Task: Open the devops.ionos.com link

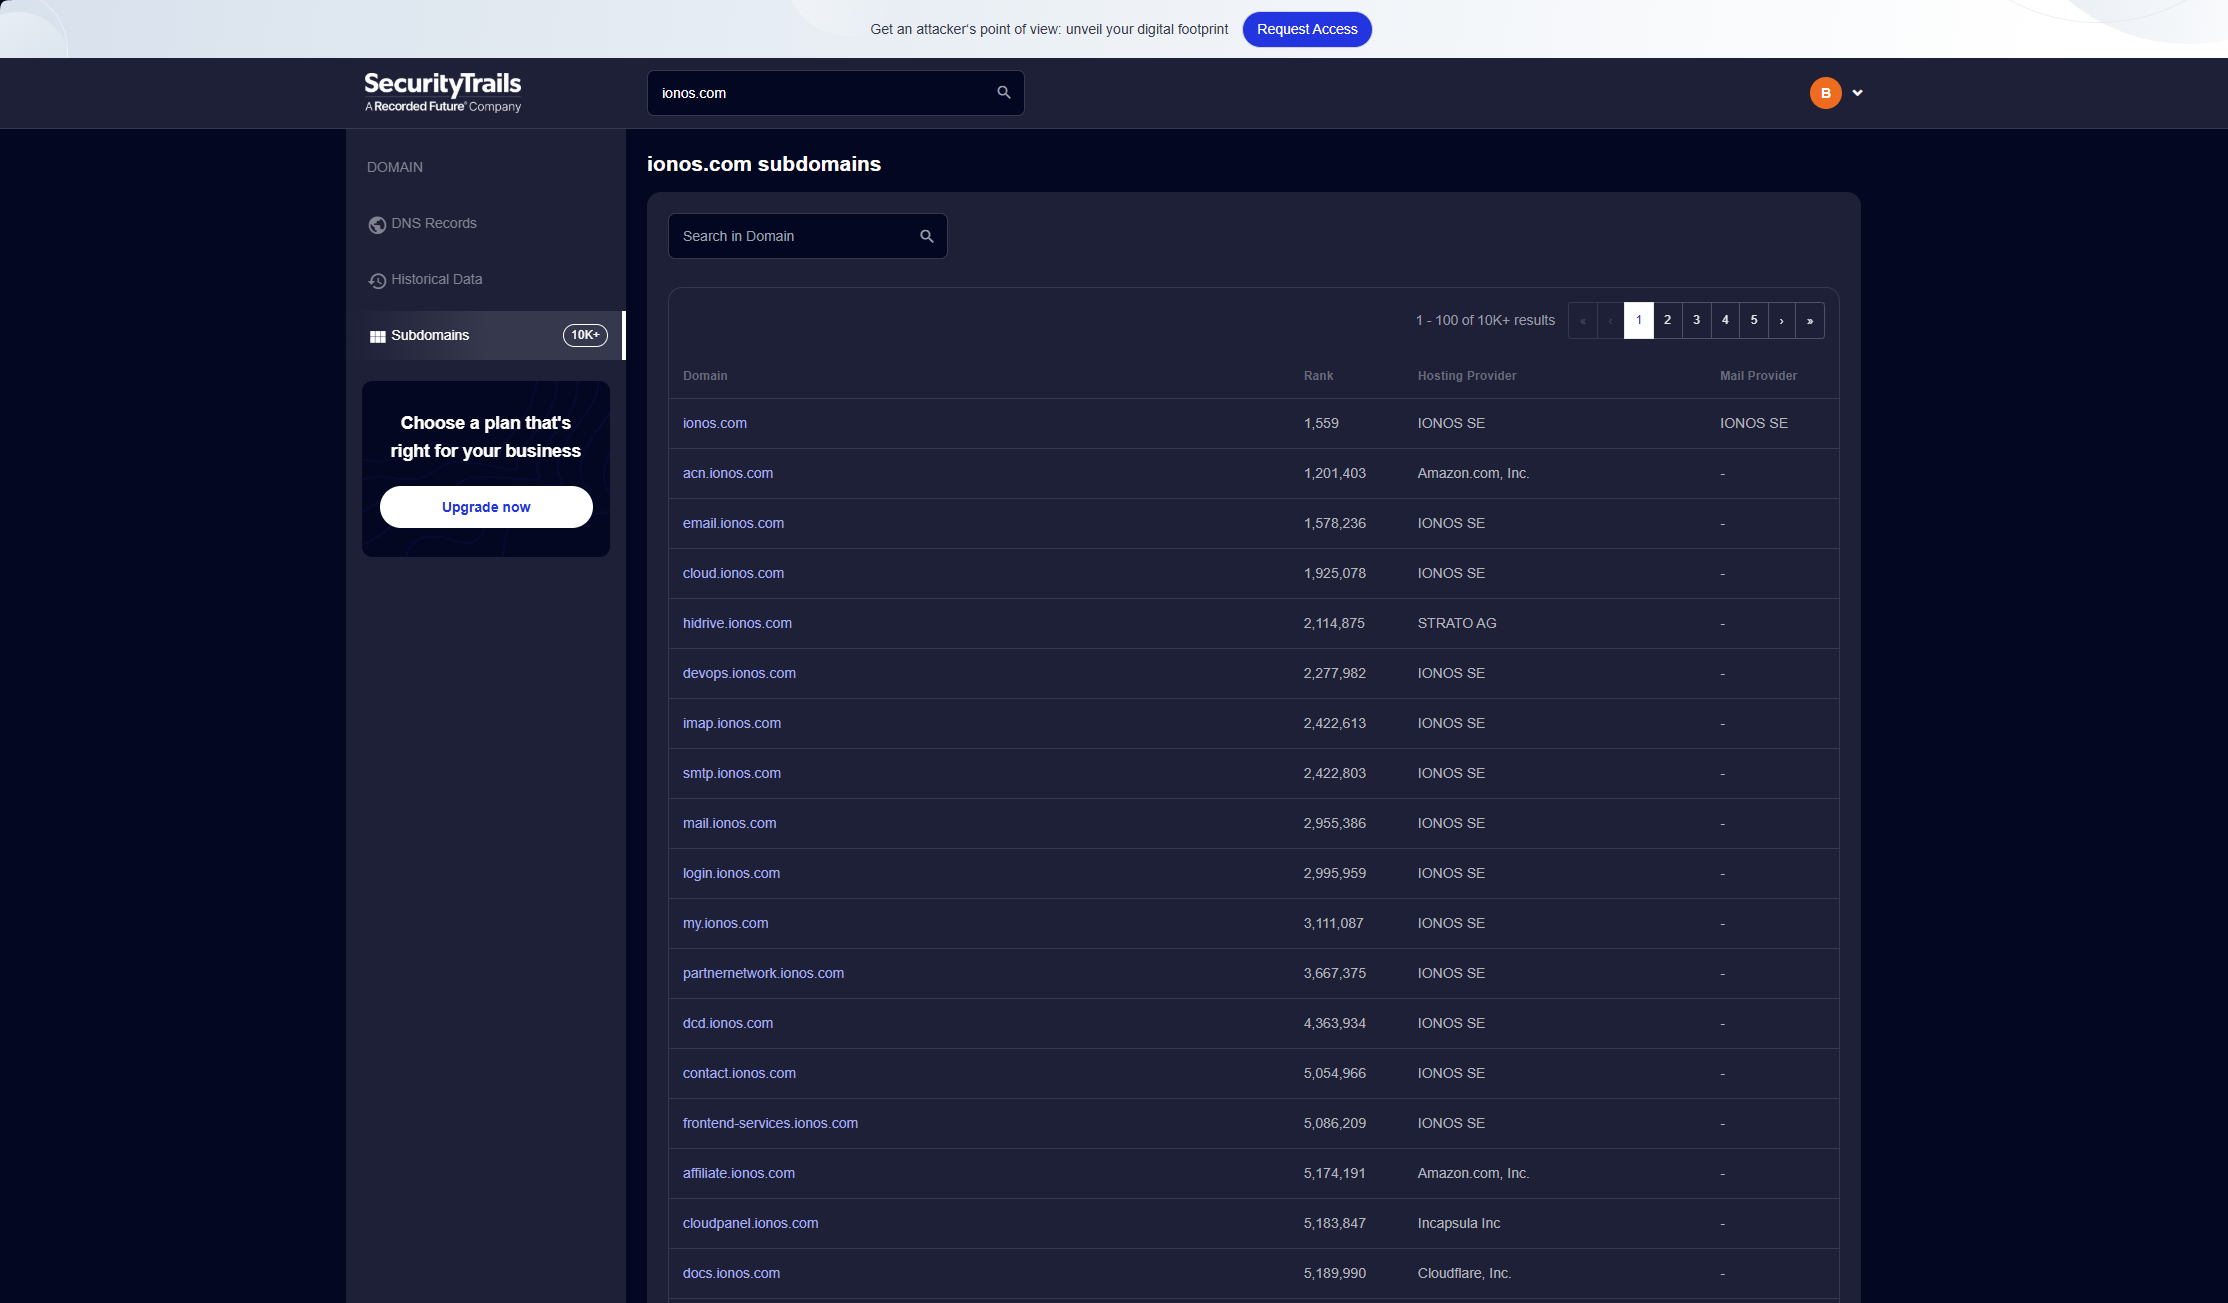Action: click(x=739, y=673)
